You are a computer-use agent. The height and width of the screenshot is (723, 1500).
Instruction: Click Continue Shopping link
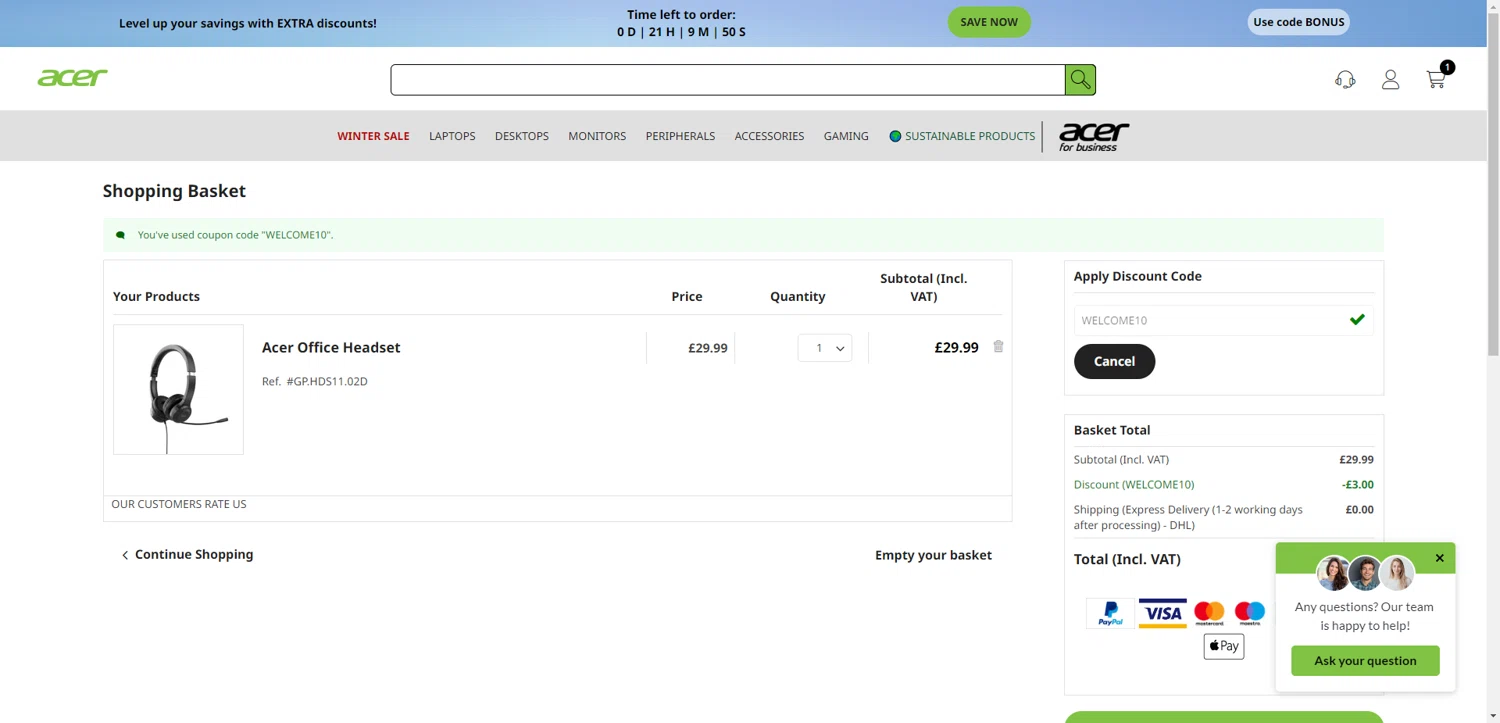click(x=187, y=554)
